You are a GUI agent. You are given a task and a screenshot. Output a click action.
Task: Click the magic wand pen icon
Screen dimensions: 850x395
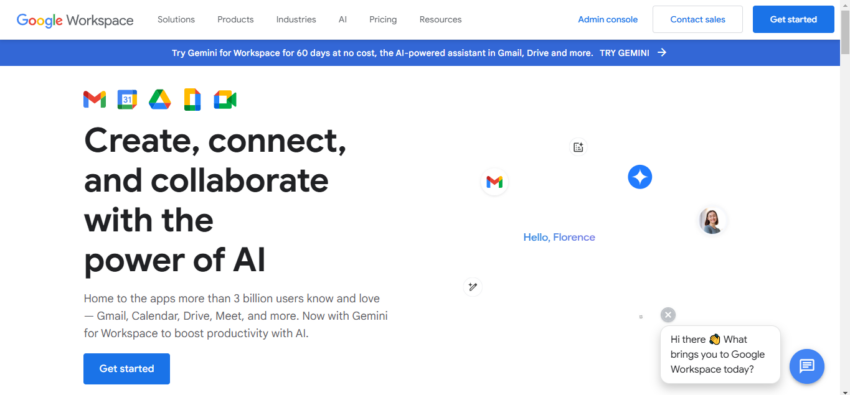[473, 287]
